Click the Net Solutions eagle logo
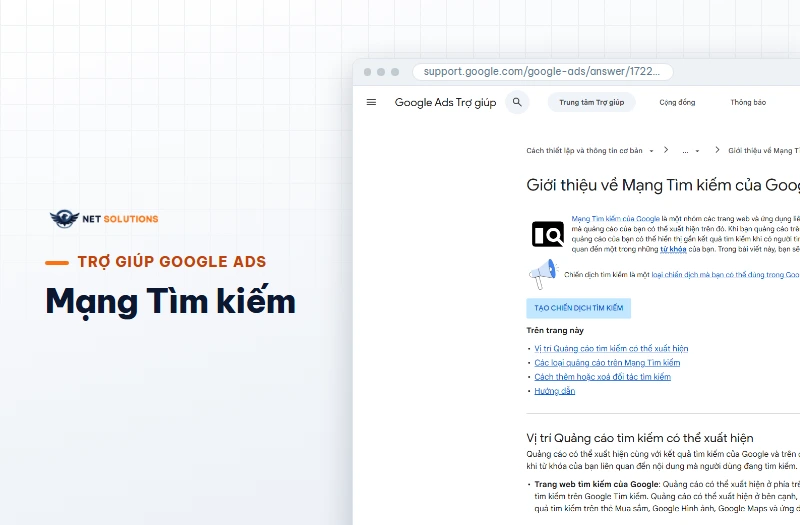 point(64,219)
